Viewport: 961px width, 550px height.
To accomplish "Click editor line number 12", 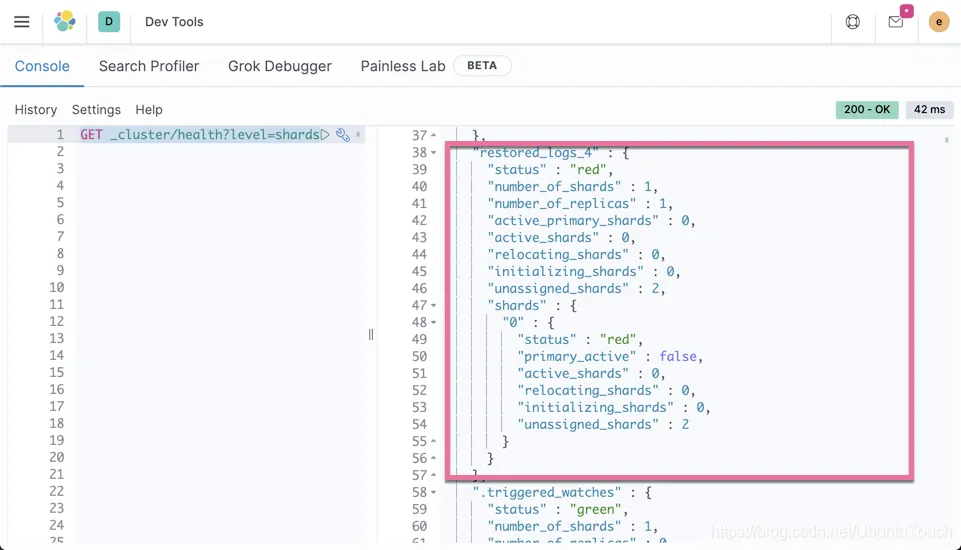I will (56, 321).
